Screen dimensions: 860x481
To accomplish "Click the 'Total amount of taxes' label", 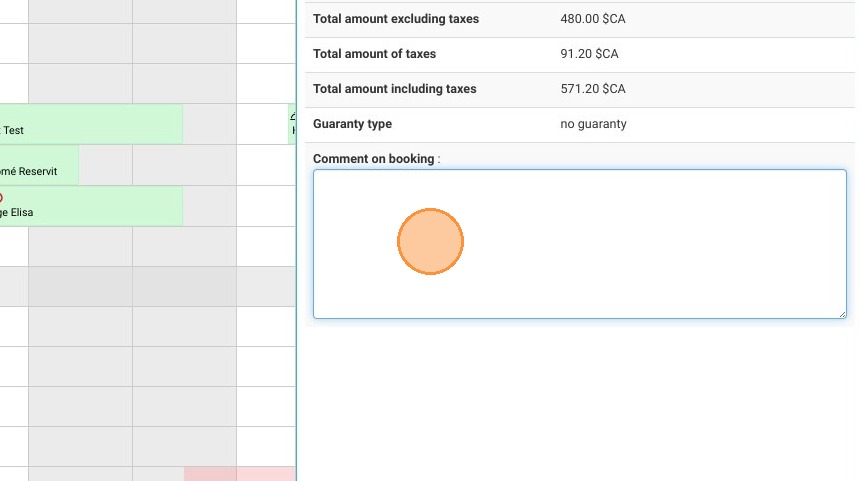I will click(374, 54).
